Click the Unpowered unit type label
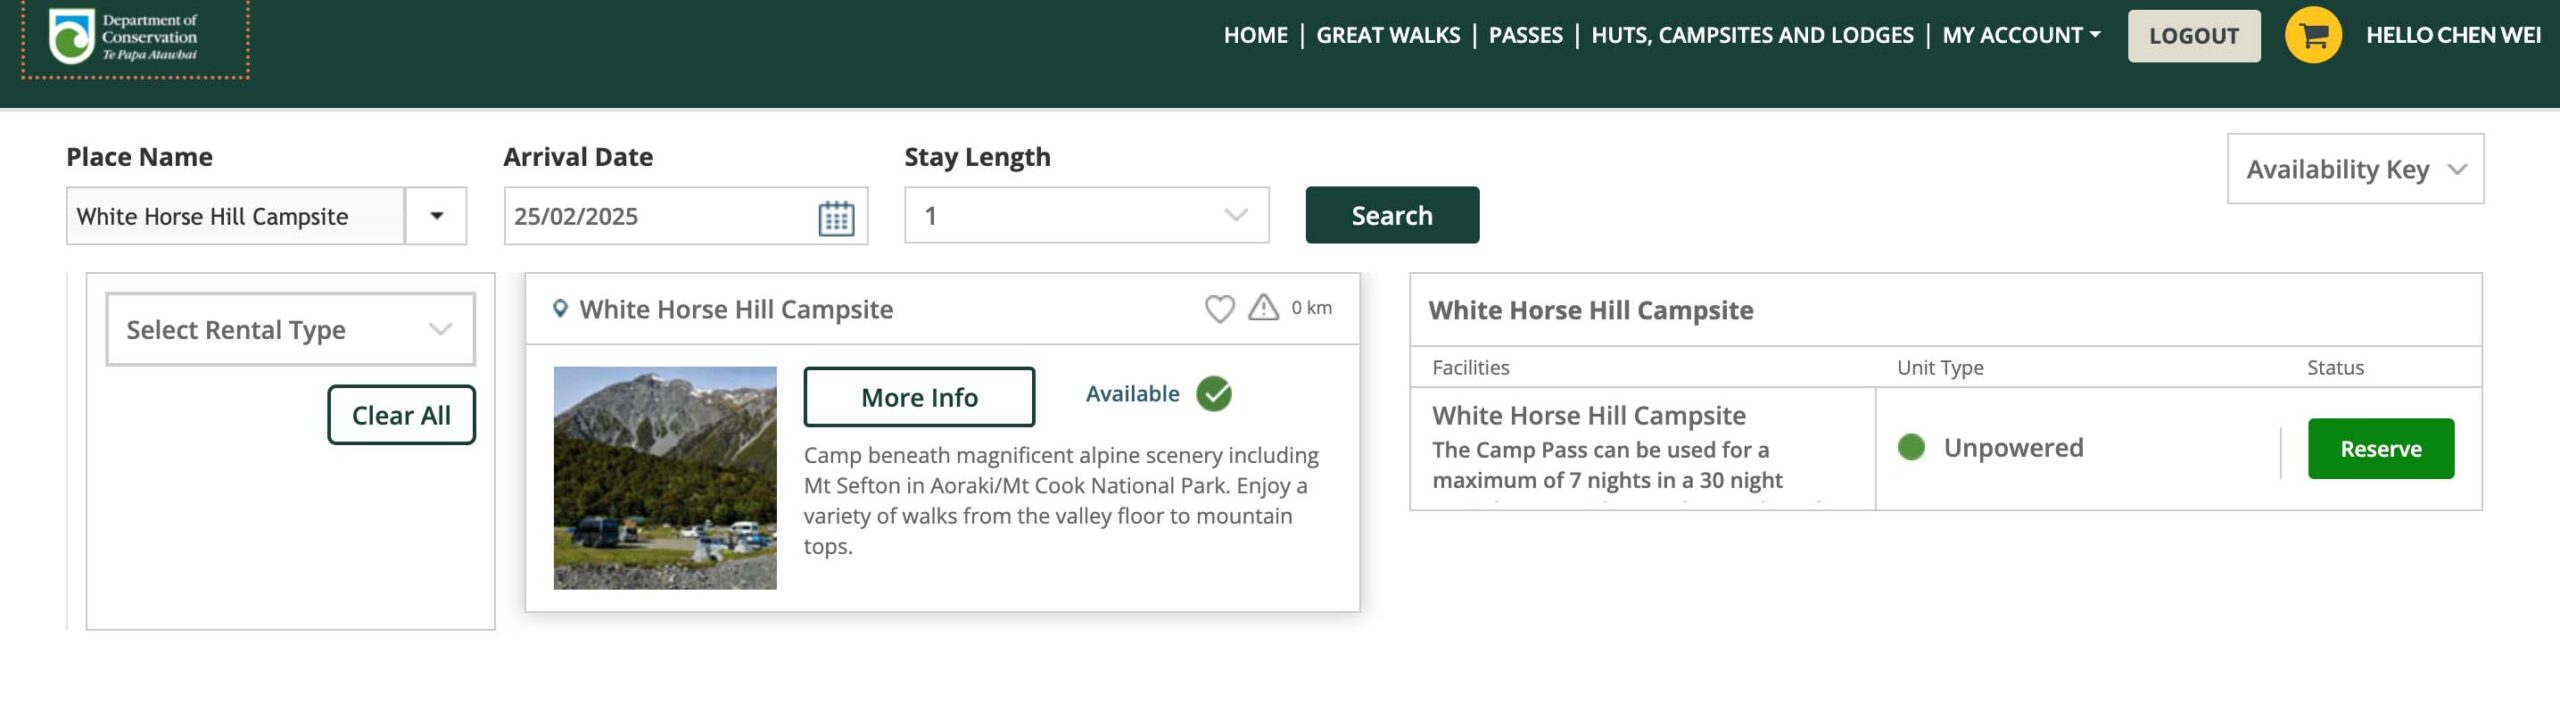This screenshot has width=2560, height=719. [2013, 447]
